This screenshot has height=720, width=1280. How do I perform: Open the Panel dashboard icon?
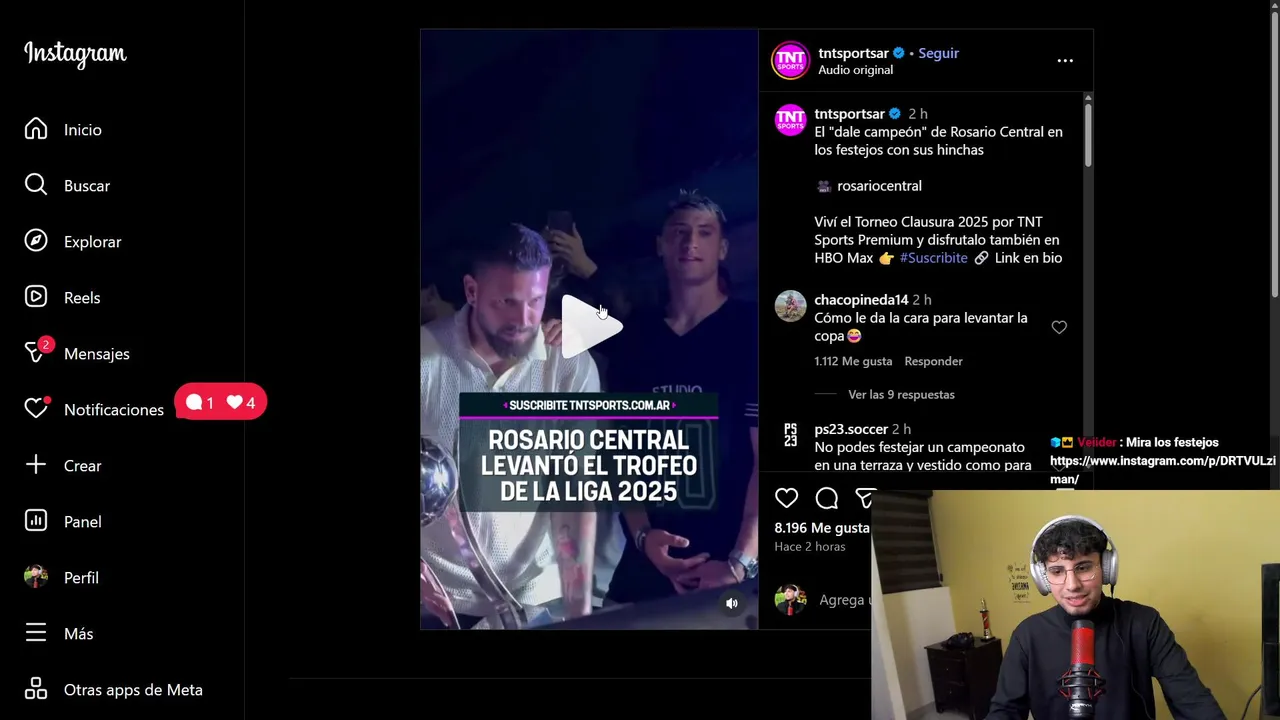click(x=36, y=521)
